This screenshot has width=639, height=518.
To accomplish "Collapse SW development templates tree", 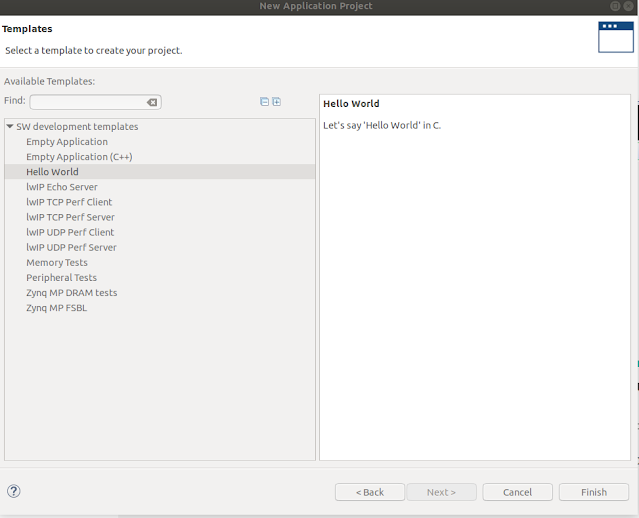I will tap(10, 126).
